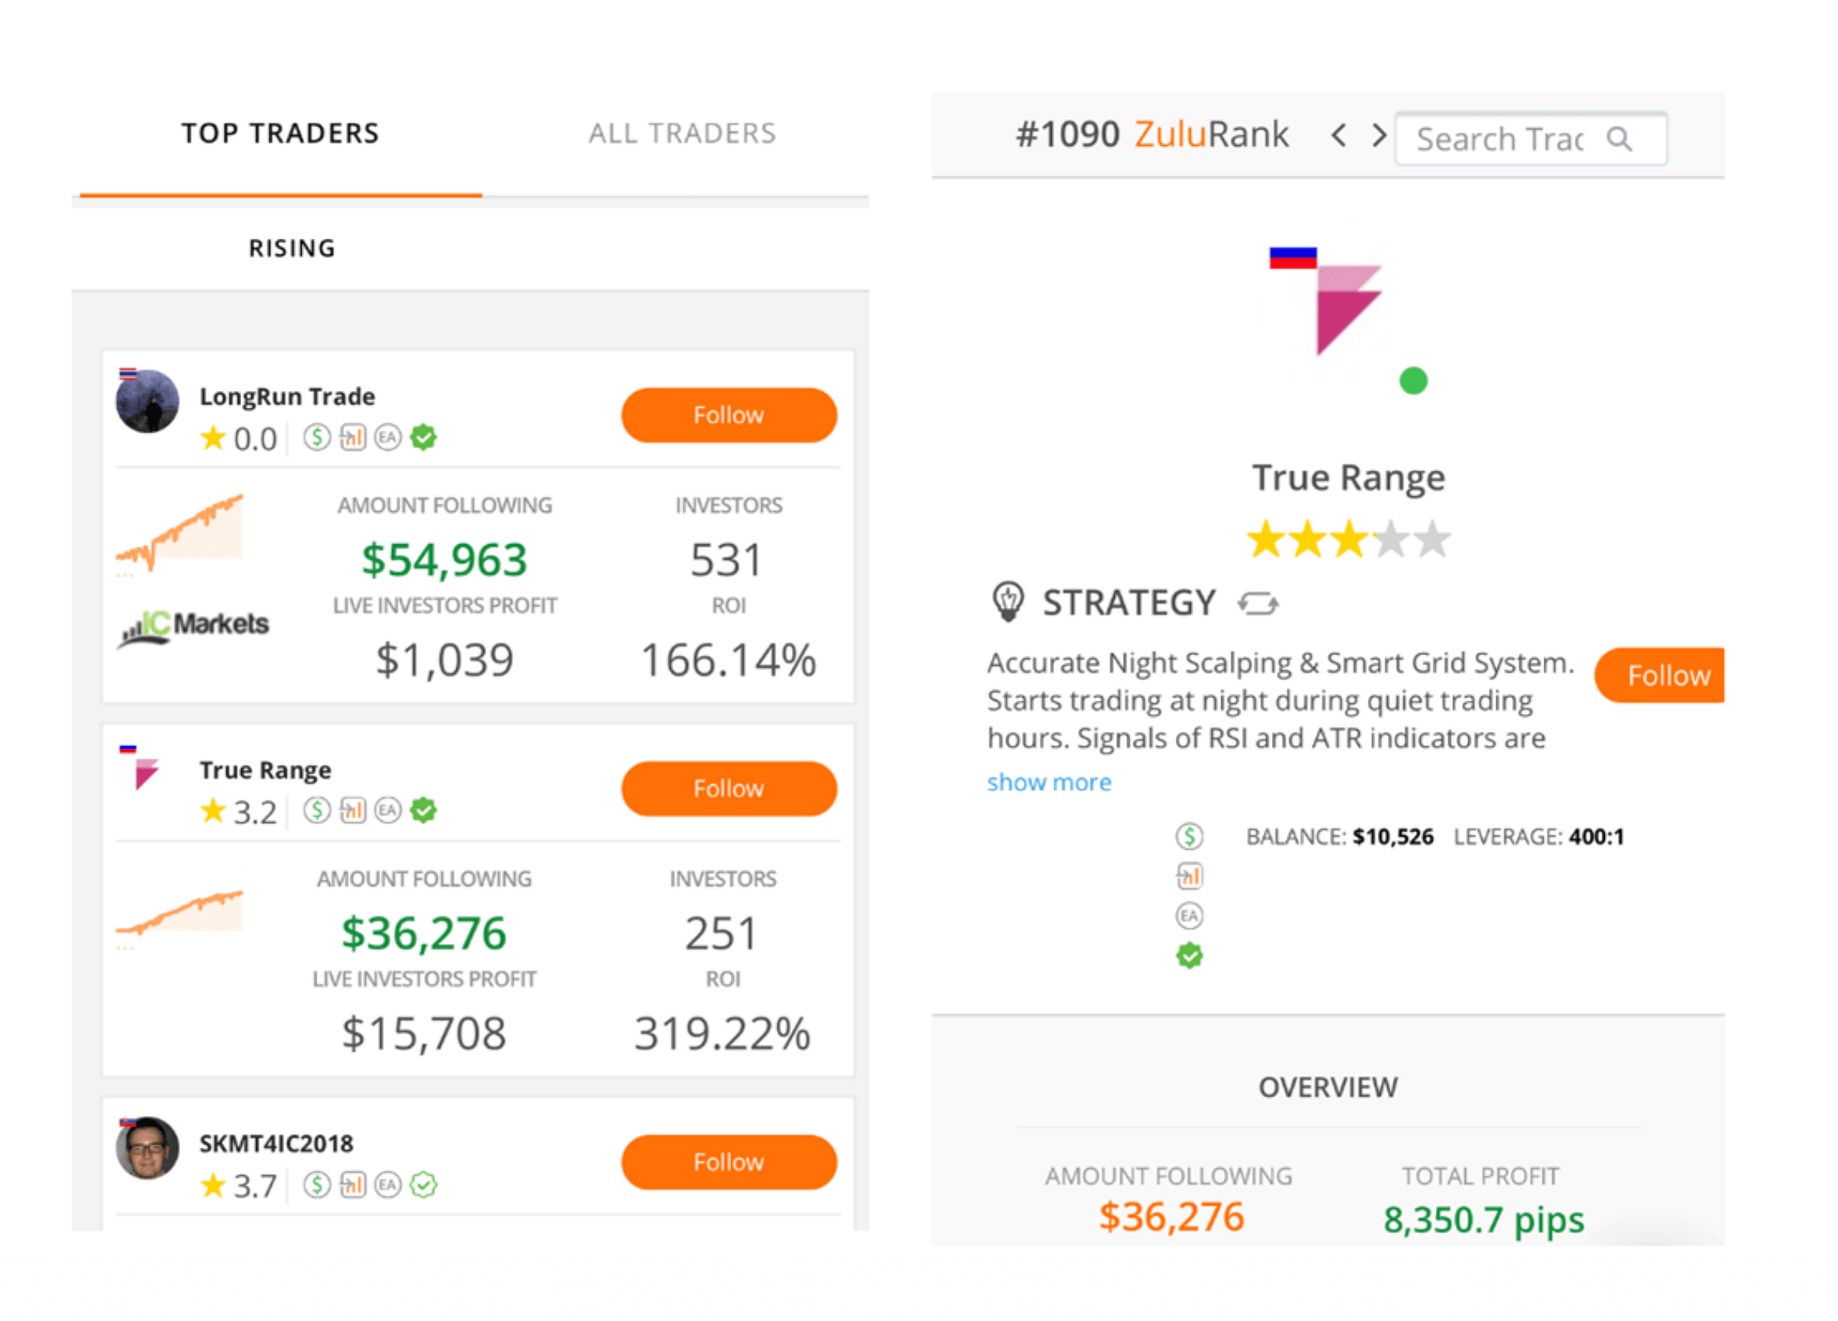Follow the True Range trader
1838x1321 pixels.
(728, 788)
